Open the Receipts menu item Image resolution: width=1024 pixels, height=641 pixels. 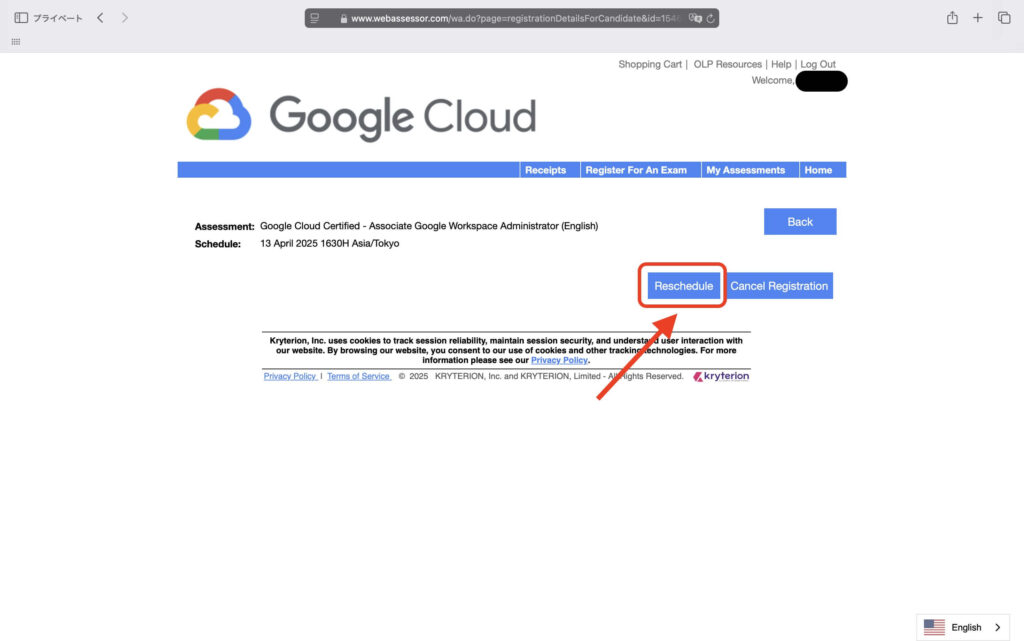[545, 170]
